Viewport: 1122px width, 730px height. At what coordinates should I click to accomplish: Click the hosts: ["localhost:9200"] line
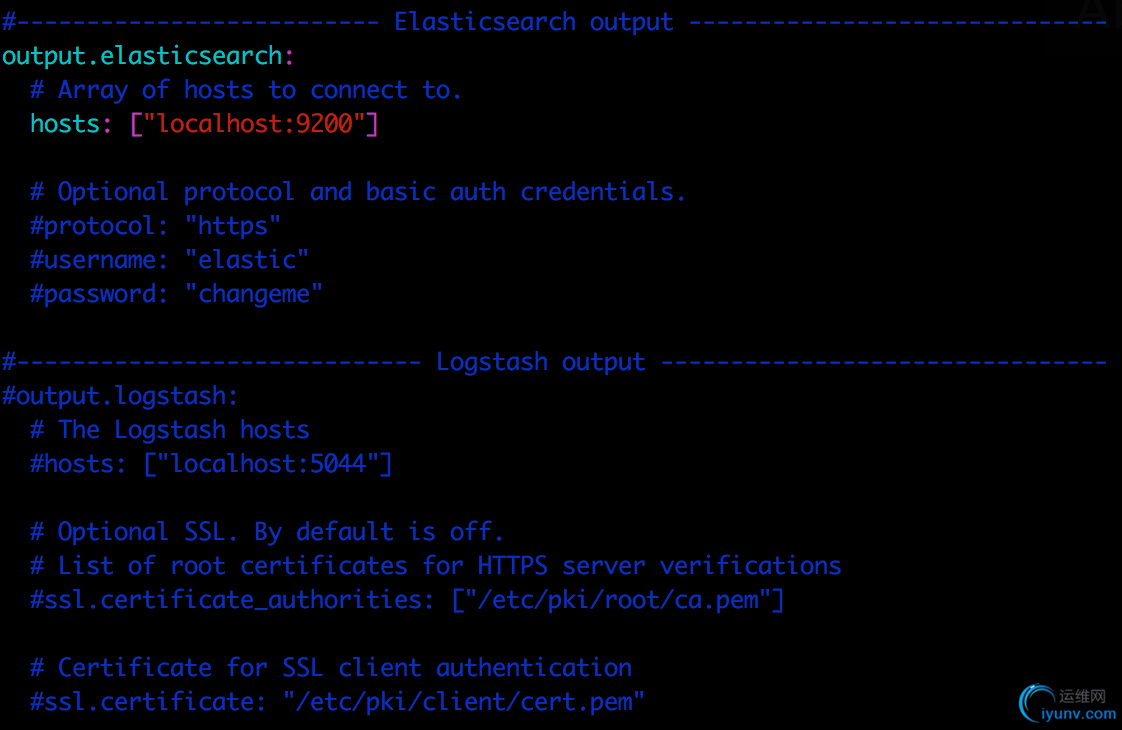tap(204, 124)
